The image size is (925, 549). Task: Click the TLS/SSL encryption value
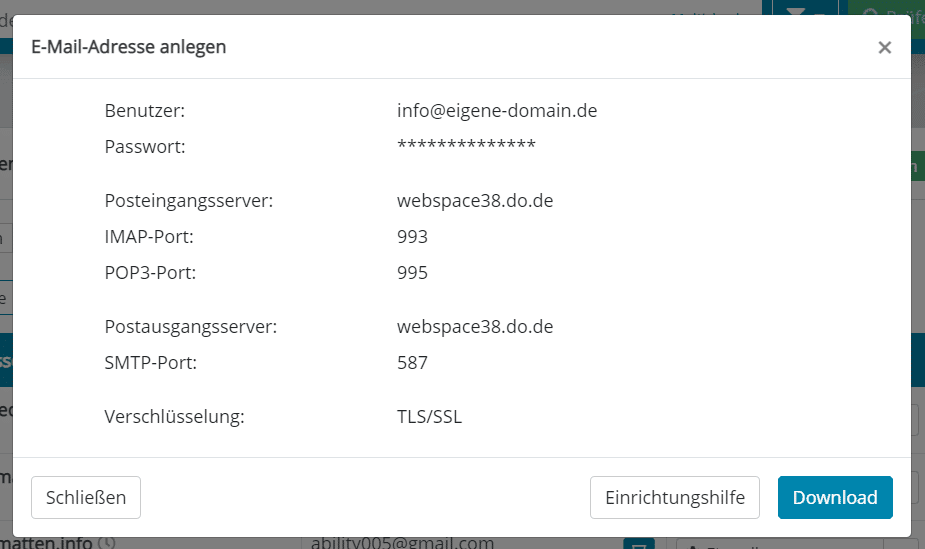(x=429, y=417)
